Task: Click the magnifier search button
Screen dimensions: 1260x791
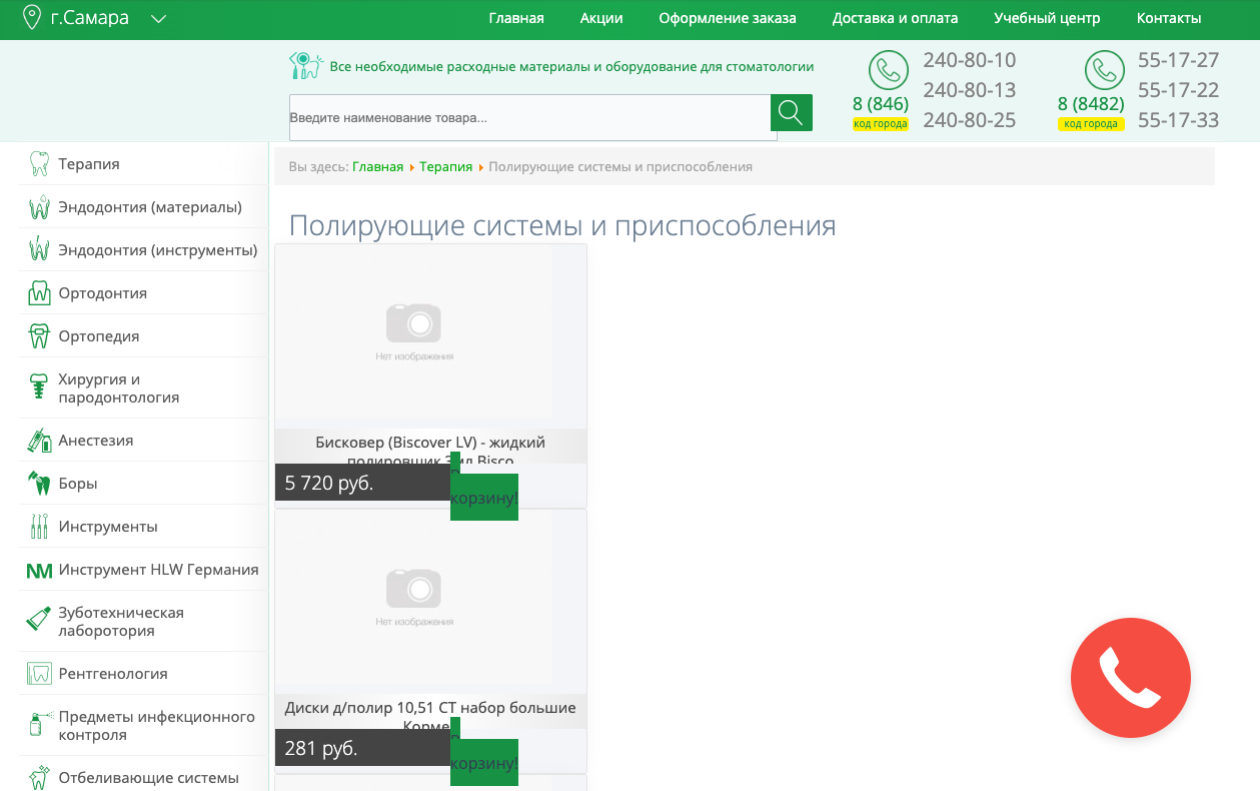Action: tap(791, 113)
